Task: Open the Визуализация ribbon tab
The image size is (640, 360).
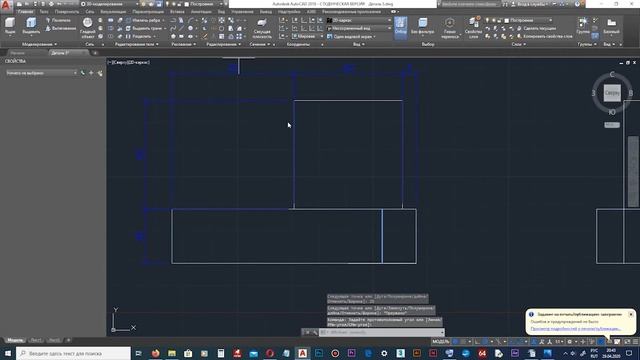Action: click(x=113, y=12)
